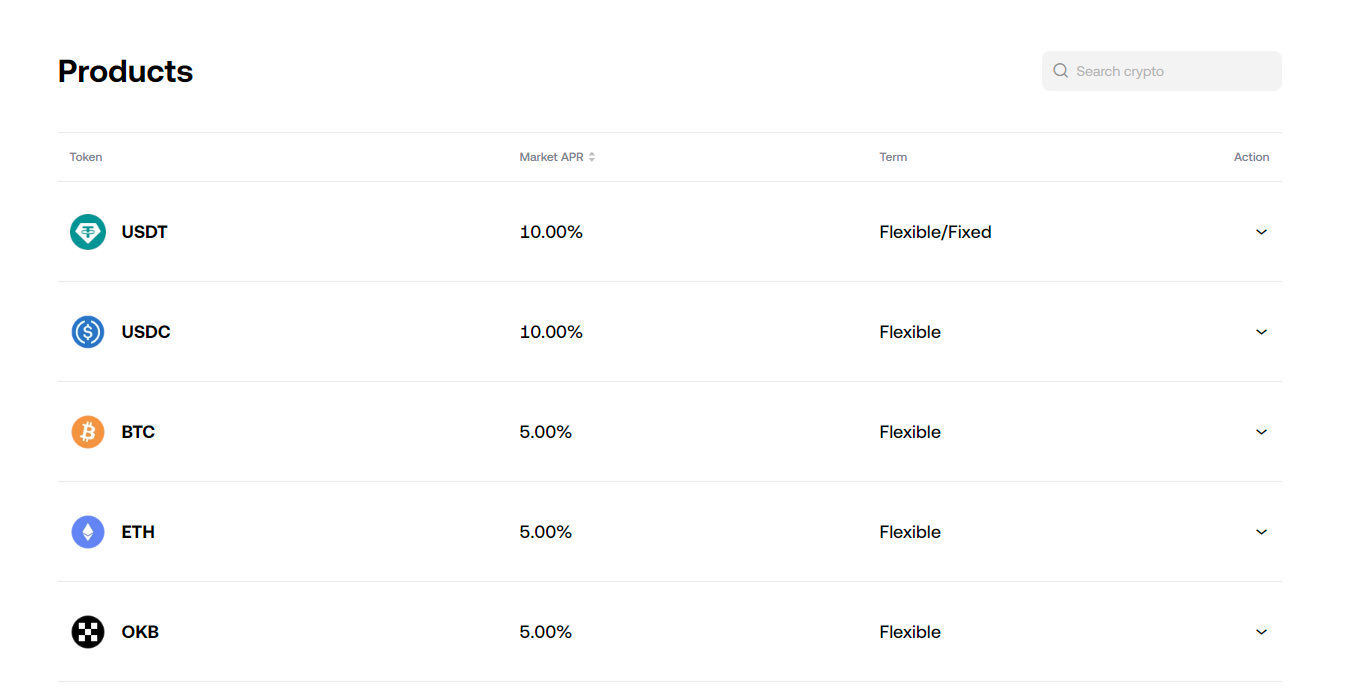Viewport: 1368px width, 698px height.
Task: Expand the USDT row chevron
Action: point(1261,232)
